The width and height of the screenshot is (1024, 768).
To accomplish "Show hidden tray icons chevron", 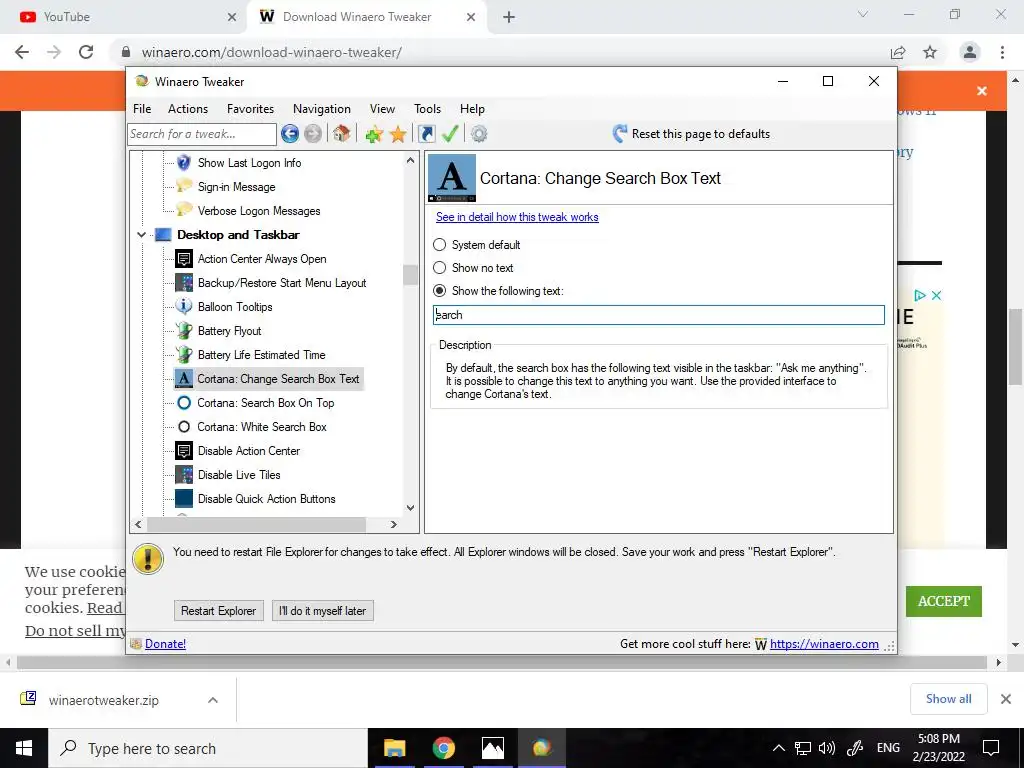I will point(778,748).
